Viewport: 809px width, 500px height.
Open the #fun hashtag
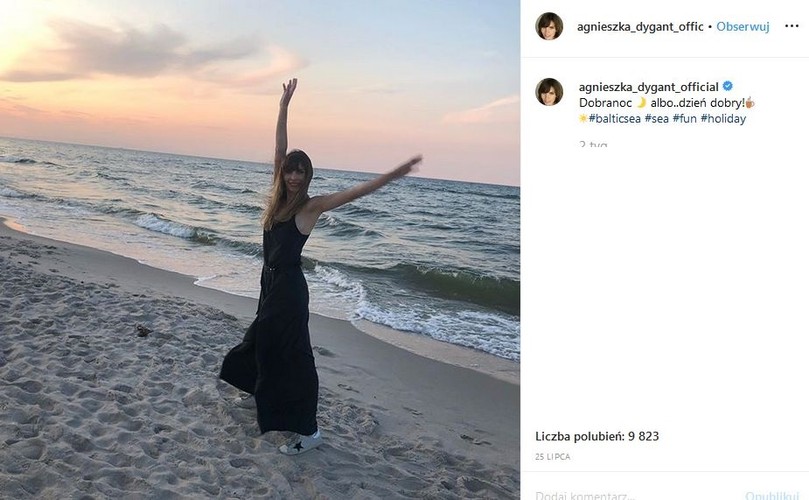[685, 119]
